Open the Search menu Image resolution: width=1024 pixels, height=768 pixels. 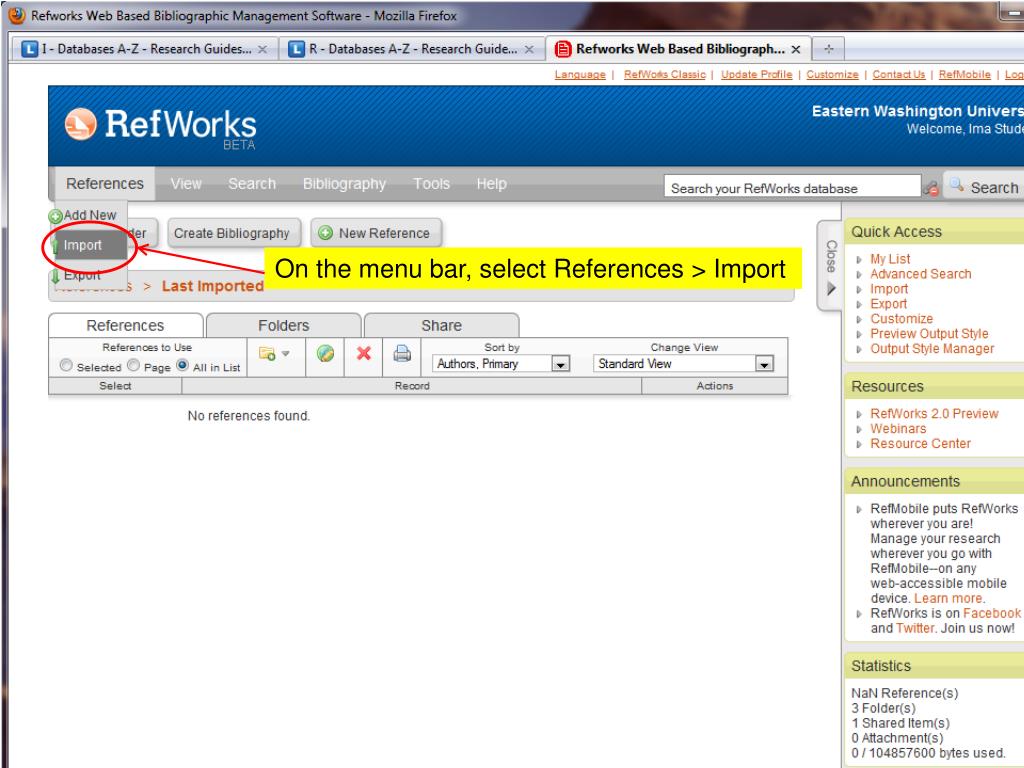252,184
